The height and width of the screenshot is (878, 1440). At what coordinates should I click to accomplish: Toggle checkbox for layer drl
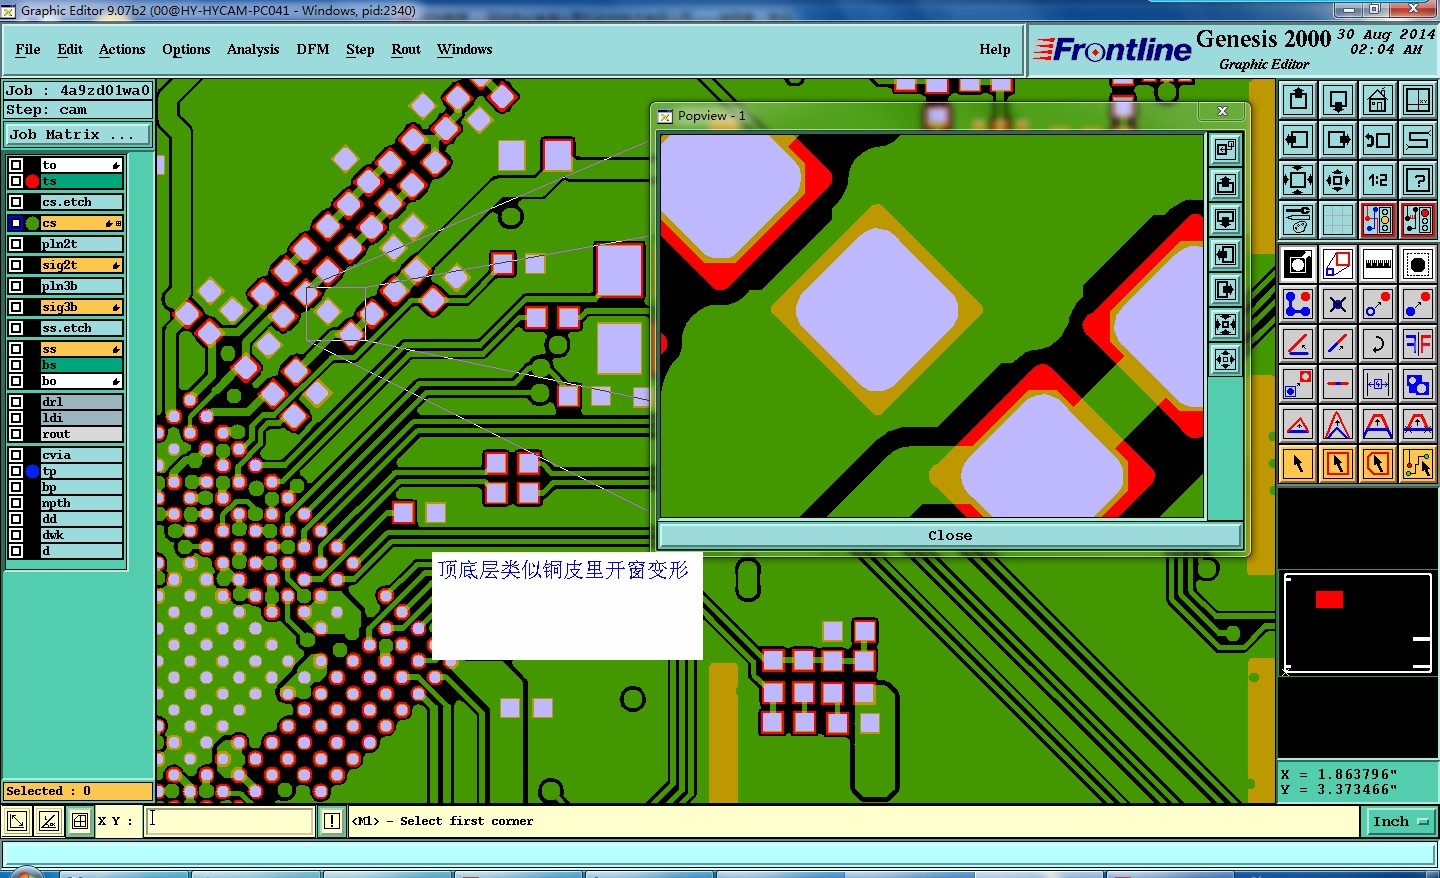(x=16, y=402)
